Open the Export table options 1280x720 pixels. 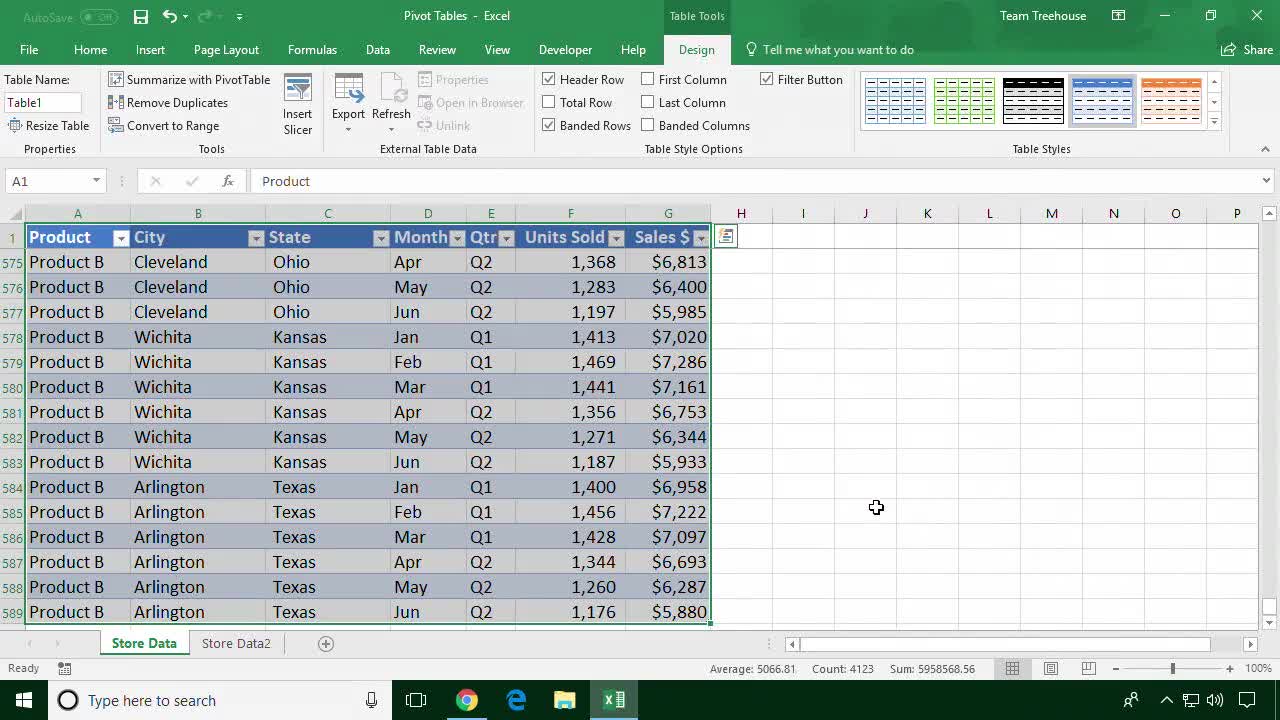point(349,104)
